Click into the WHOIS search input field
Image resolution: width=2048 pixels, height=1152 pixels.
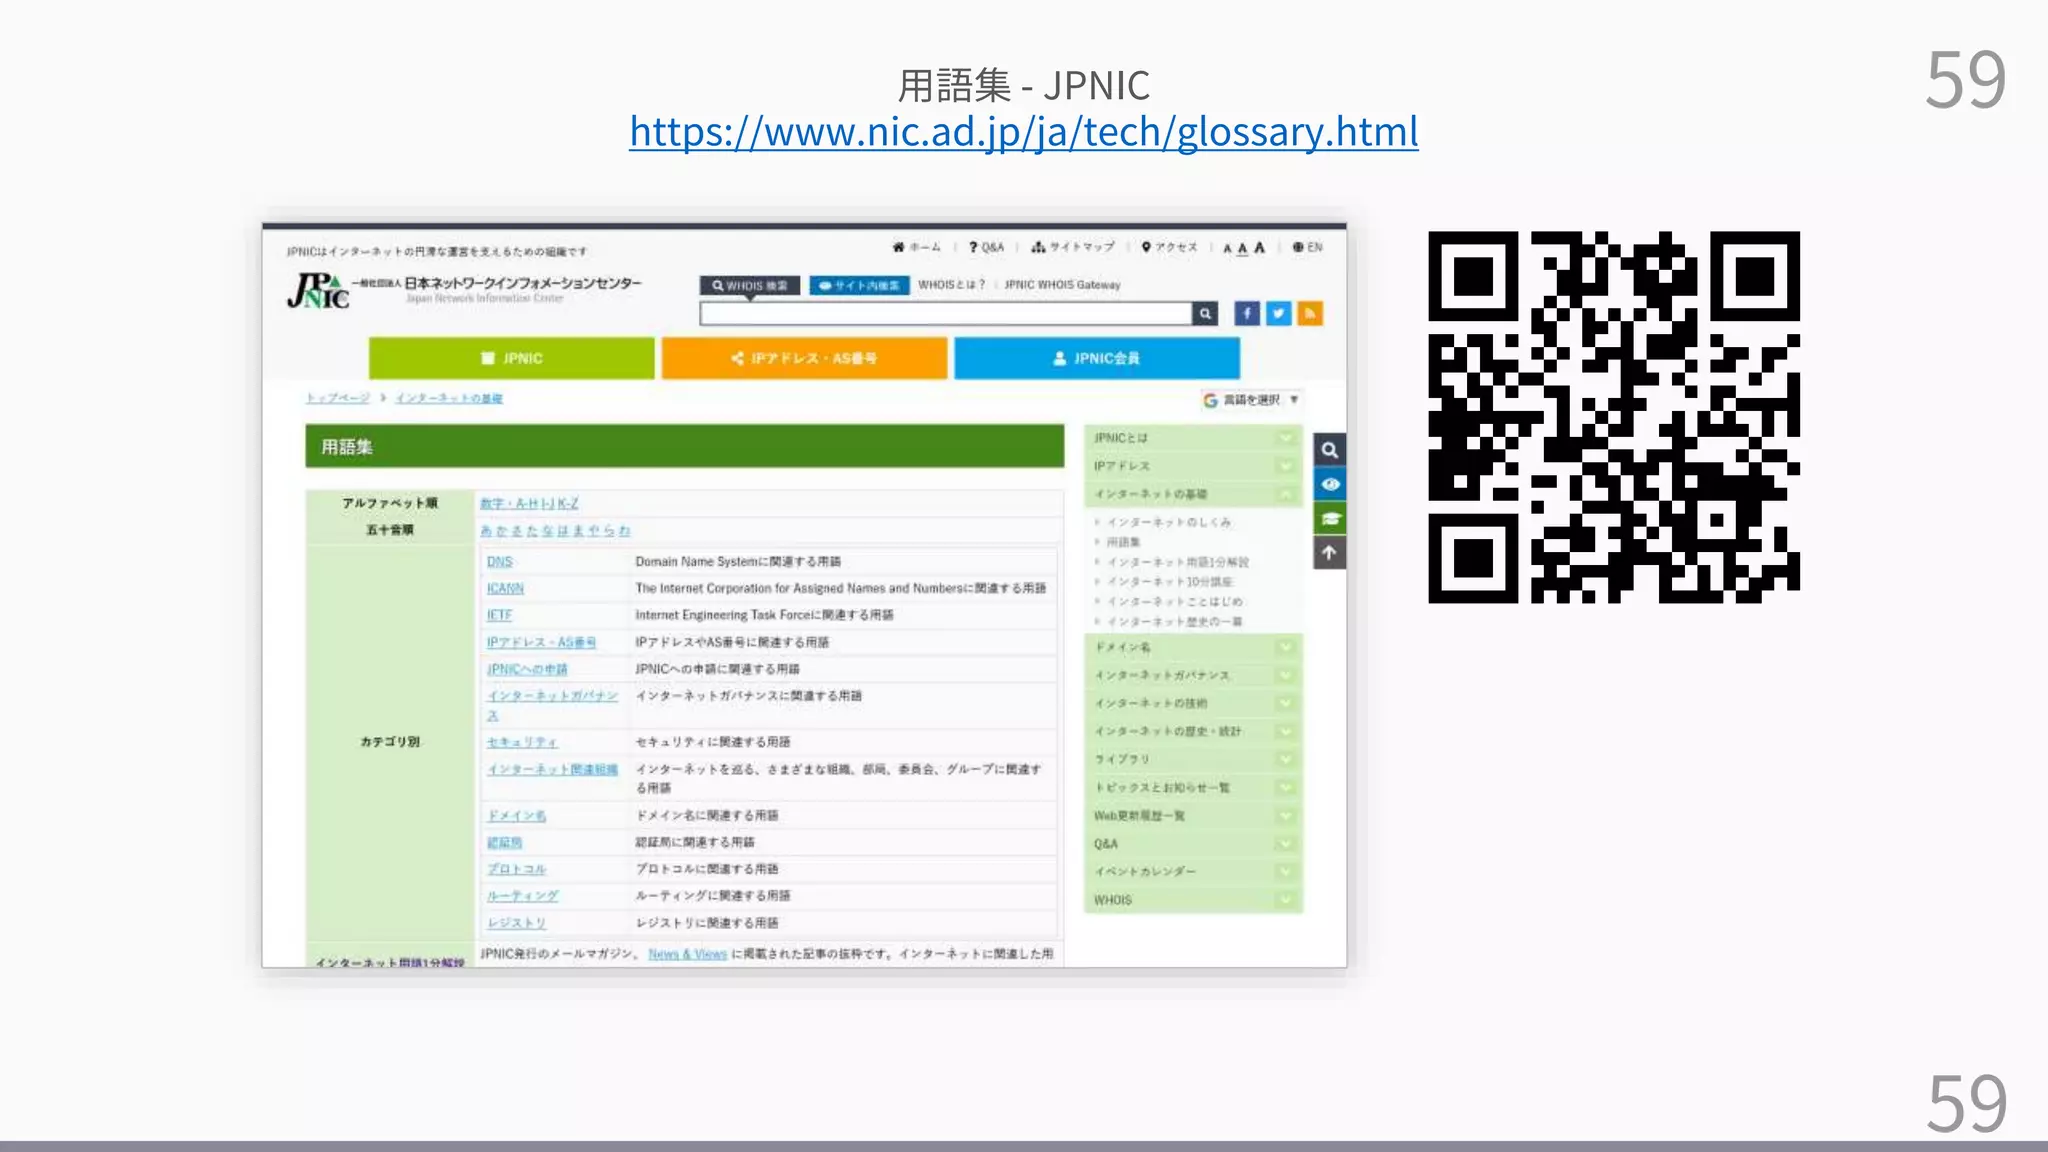[x=946, y=314]
